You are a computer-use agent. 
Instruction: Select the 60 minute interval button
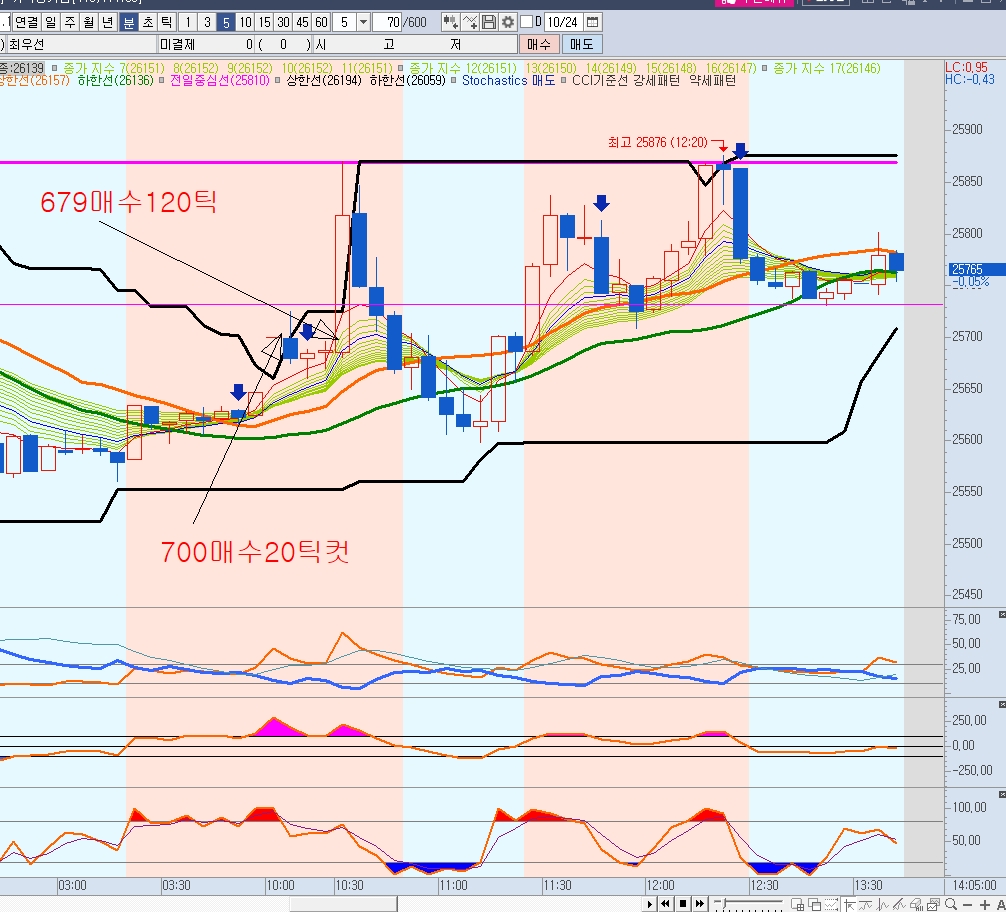point(321,22)
